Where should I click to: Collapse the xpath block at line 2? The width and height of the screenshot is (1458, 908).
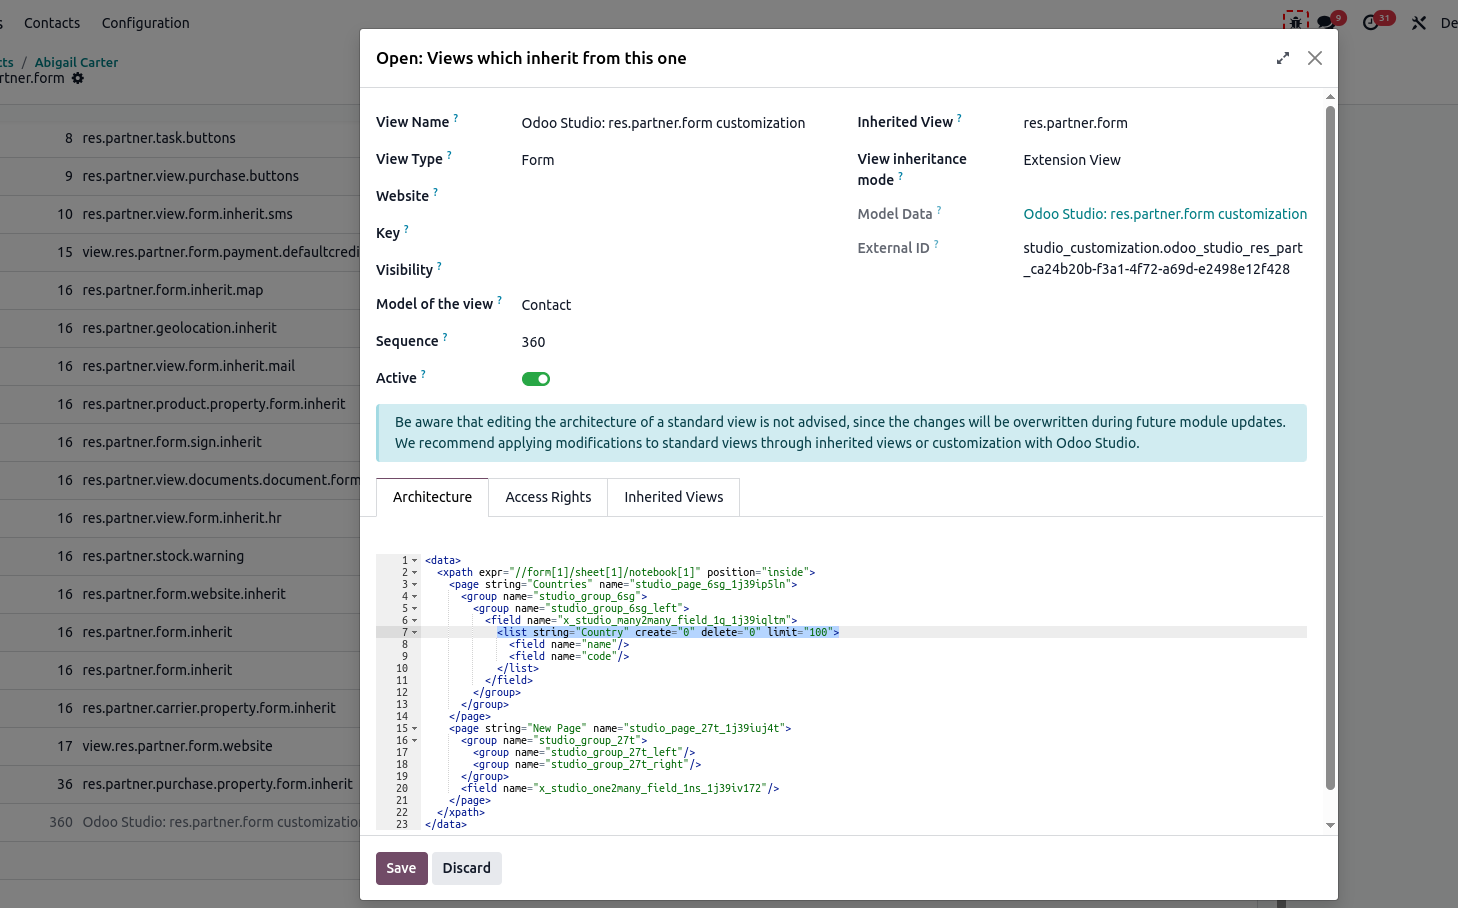pyautogui.click(x=415, y=573)
